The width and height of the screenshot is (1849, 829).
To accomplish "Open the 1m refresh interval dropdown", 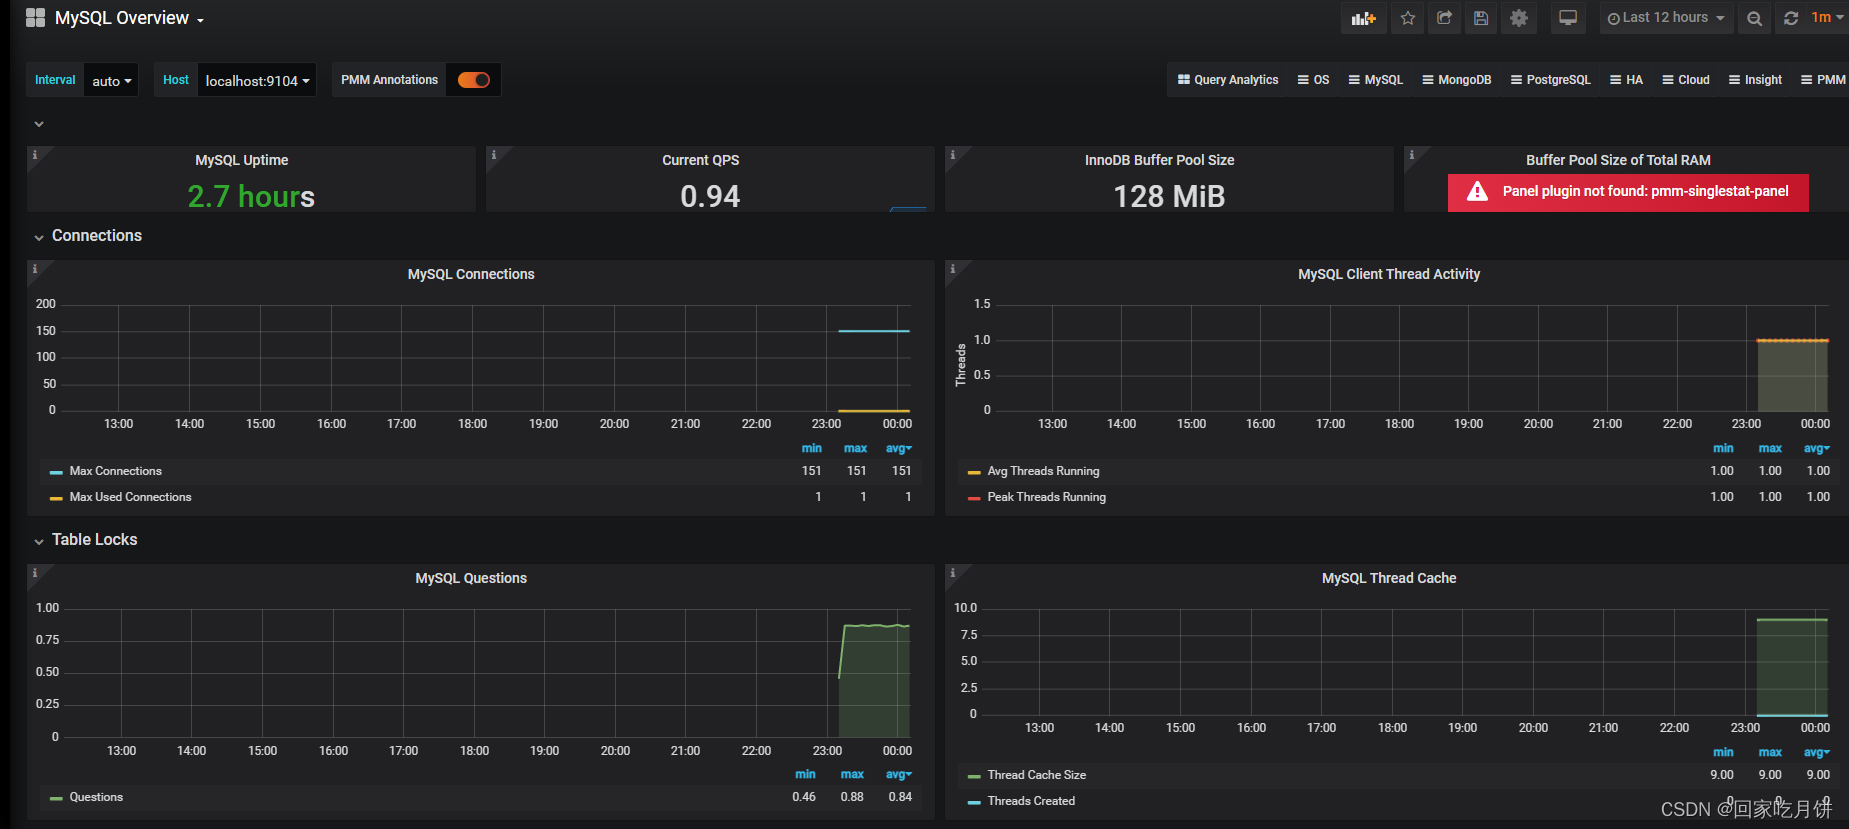I will point(1827,18).
